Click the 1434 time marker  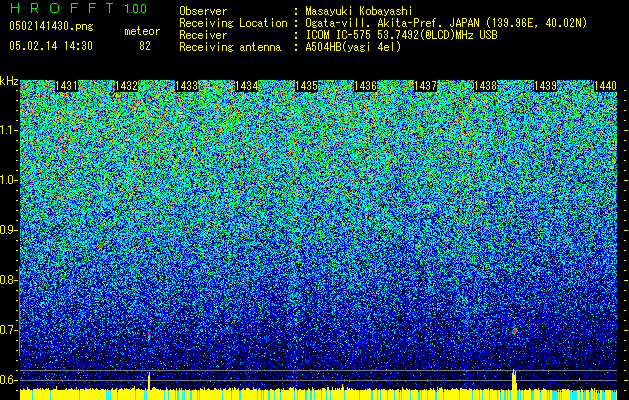pyautogui.click(x=246, y=86)
